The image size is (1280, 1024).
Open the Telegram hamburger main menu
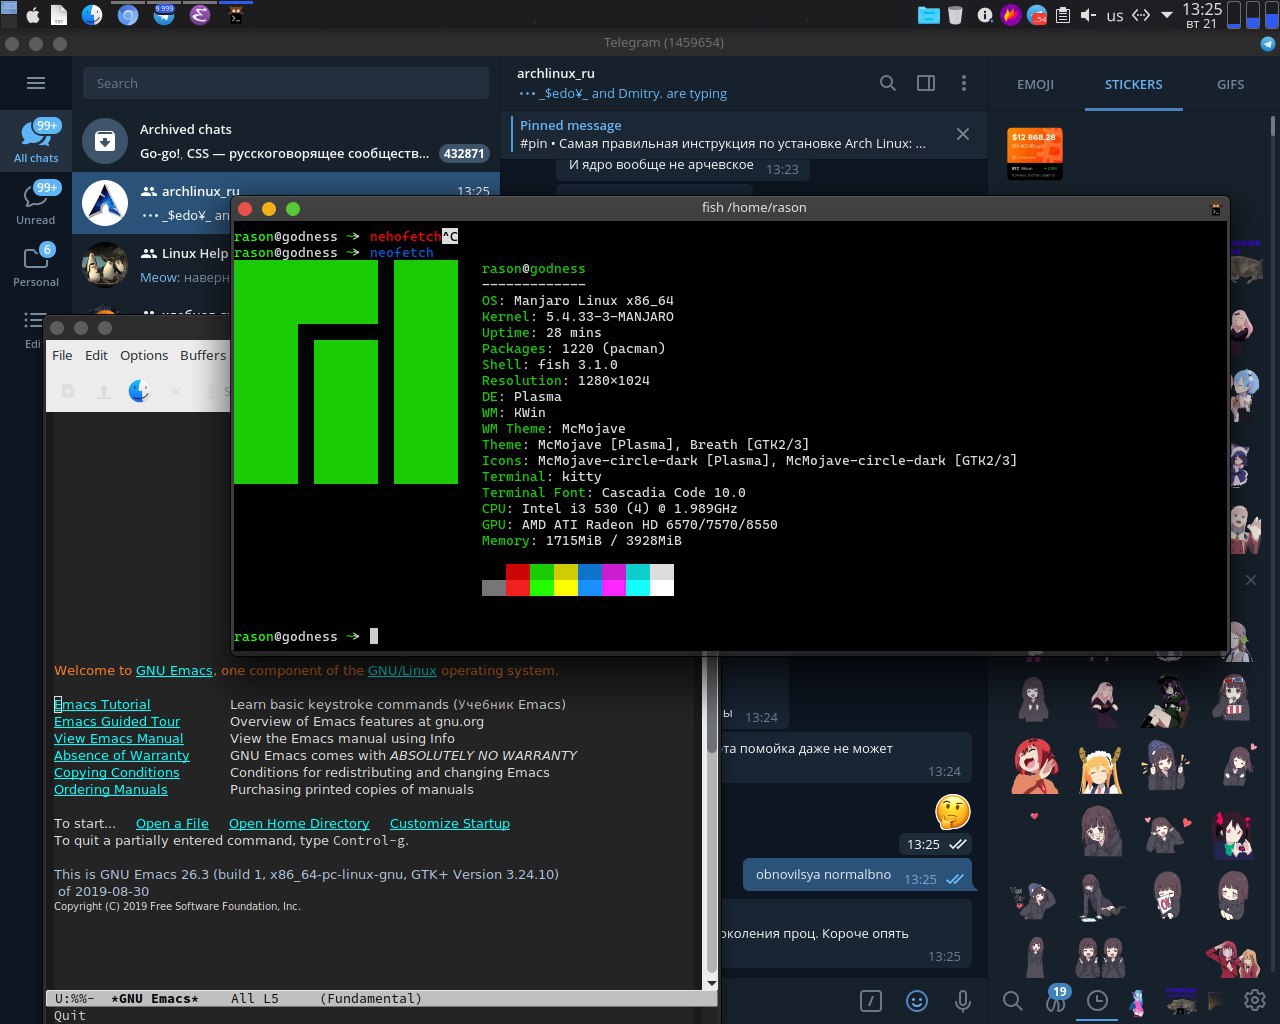point(36,84)
